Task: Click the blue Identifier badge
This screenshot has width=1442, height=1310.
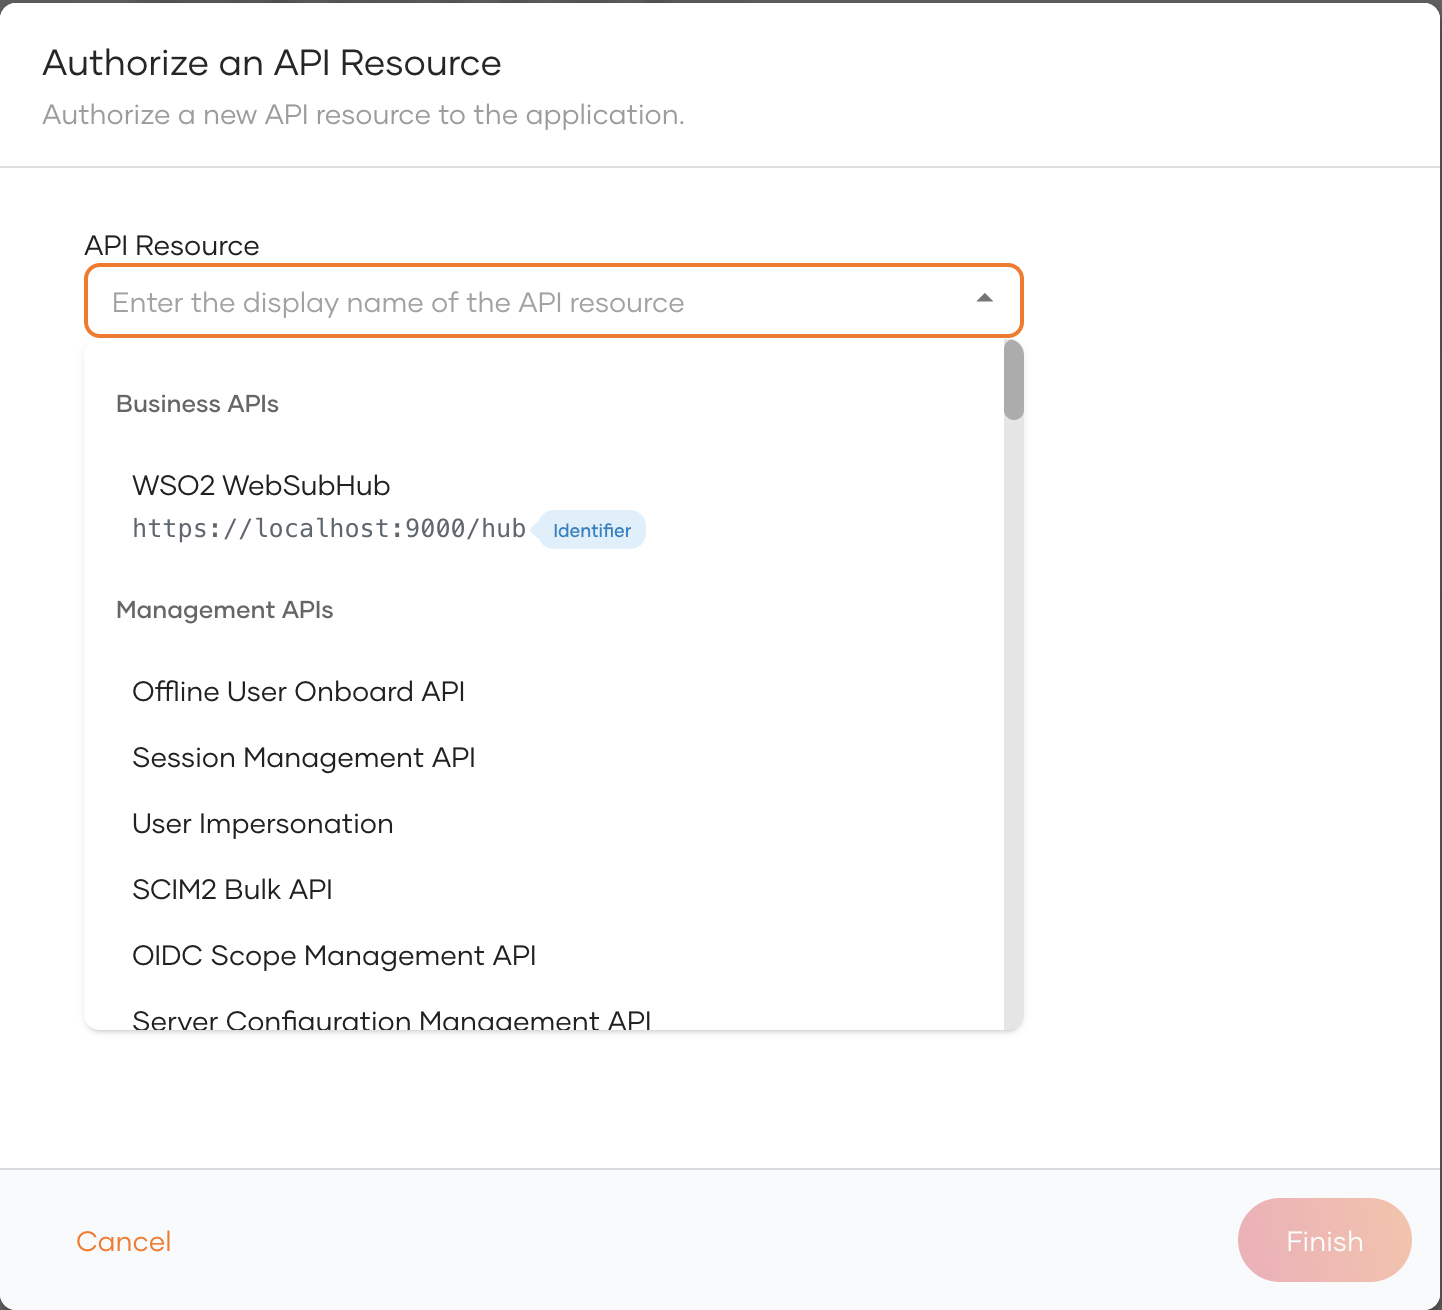Action: [591, 530]
